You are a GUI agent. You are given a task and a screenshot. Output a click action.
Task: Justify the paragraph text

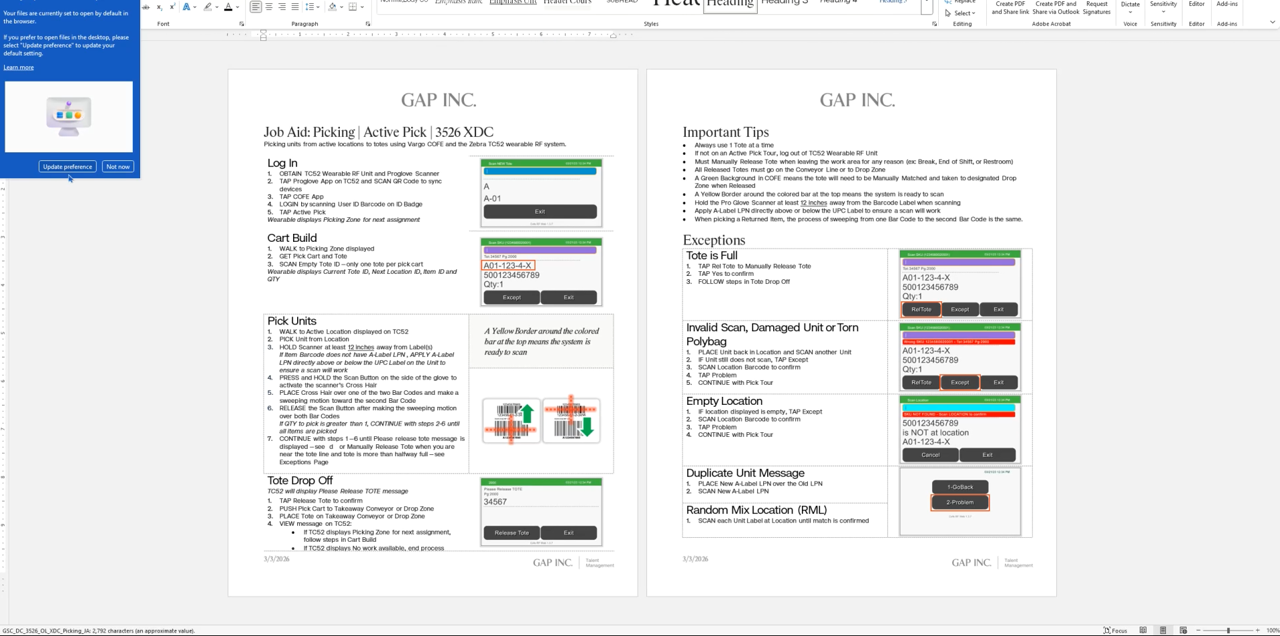(x=295, y=7)
